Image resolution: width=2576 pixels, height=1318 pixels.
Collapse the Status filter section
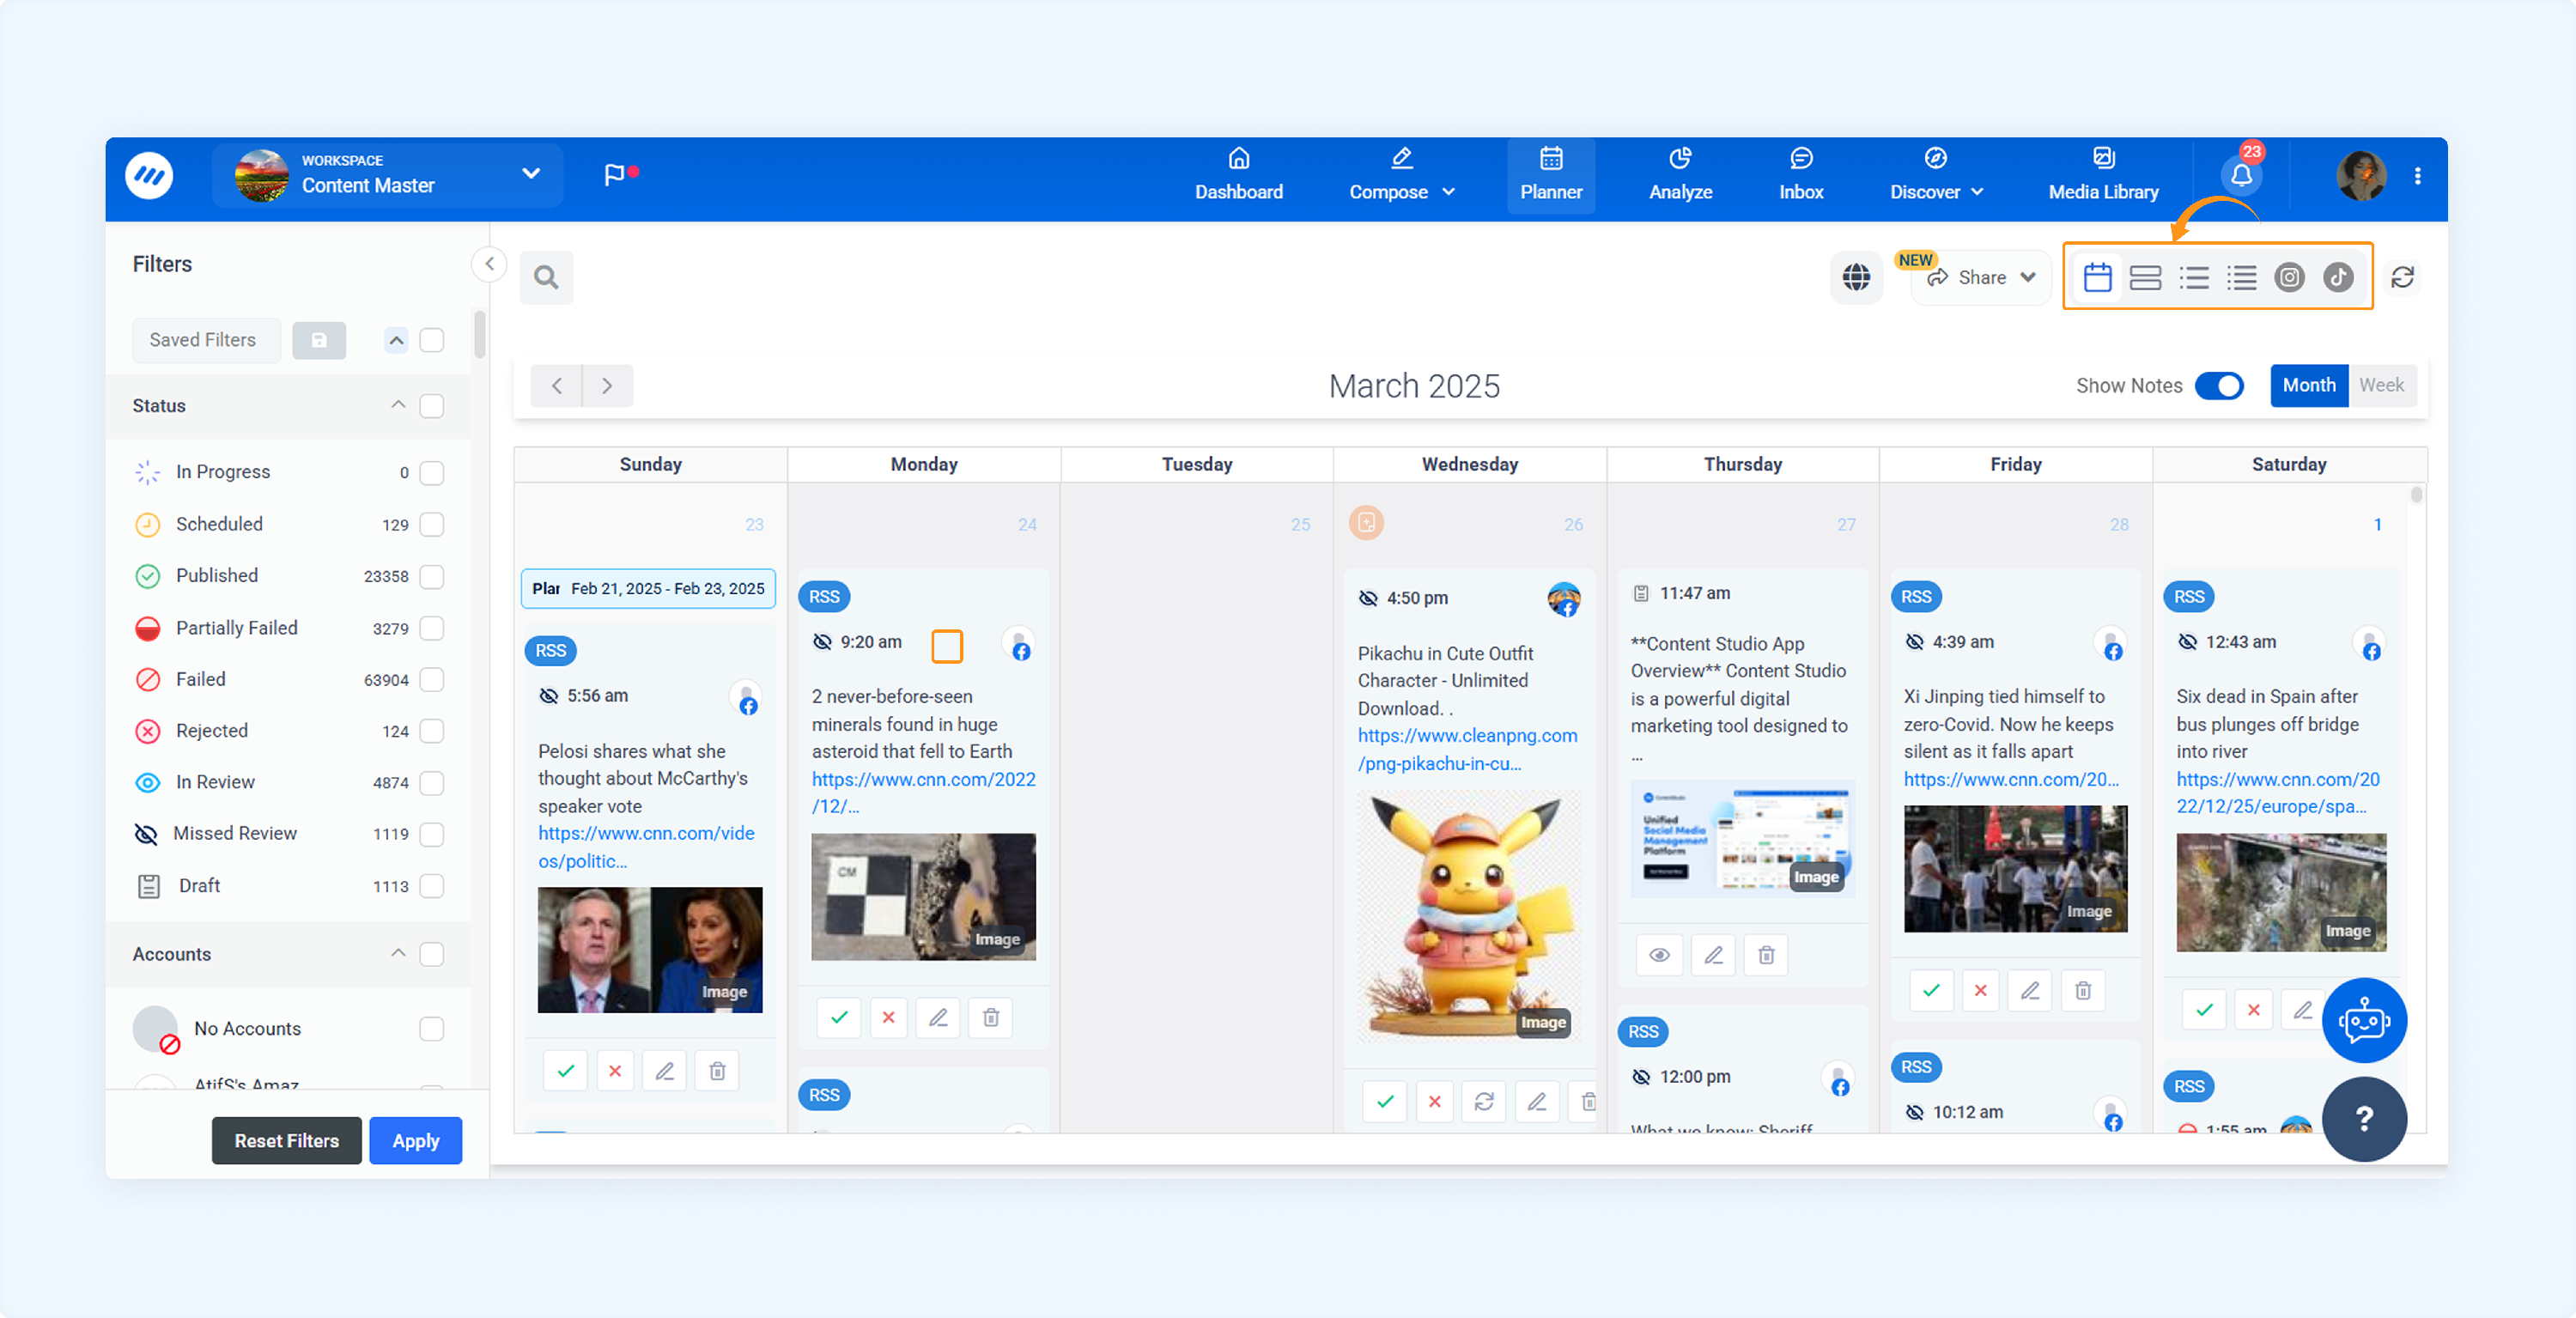[398, 405]
